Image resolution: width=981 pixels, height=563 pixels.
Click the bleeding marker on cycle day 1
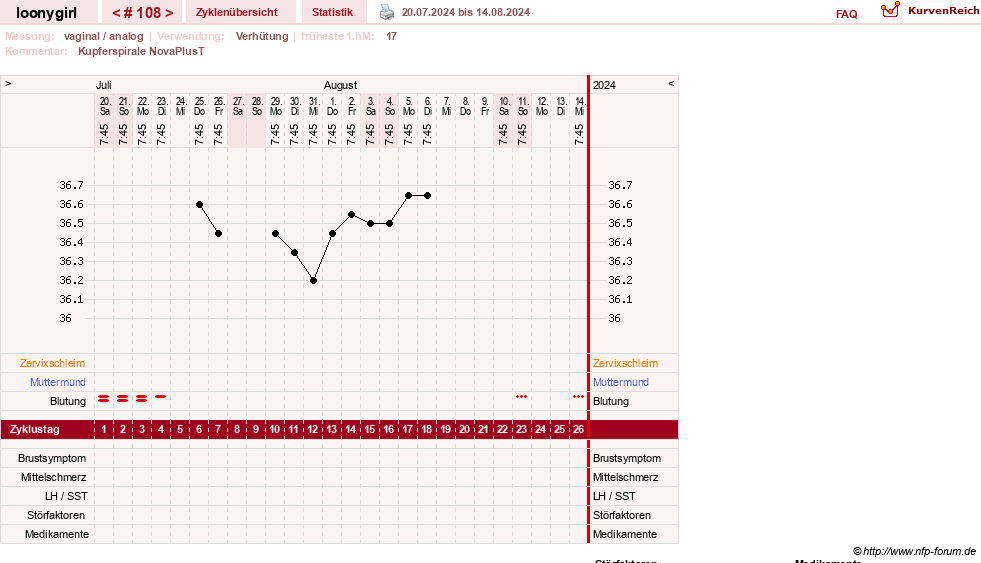tap(104, 398)
